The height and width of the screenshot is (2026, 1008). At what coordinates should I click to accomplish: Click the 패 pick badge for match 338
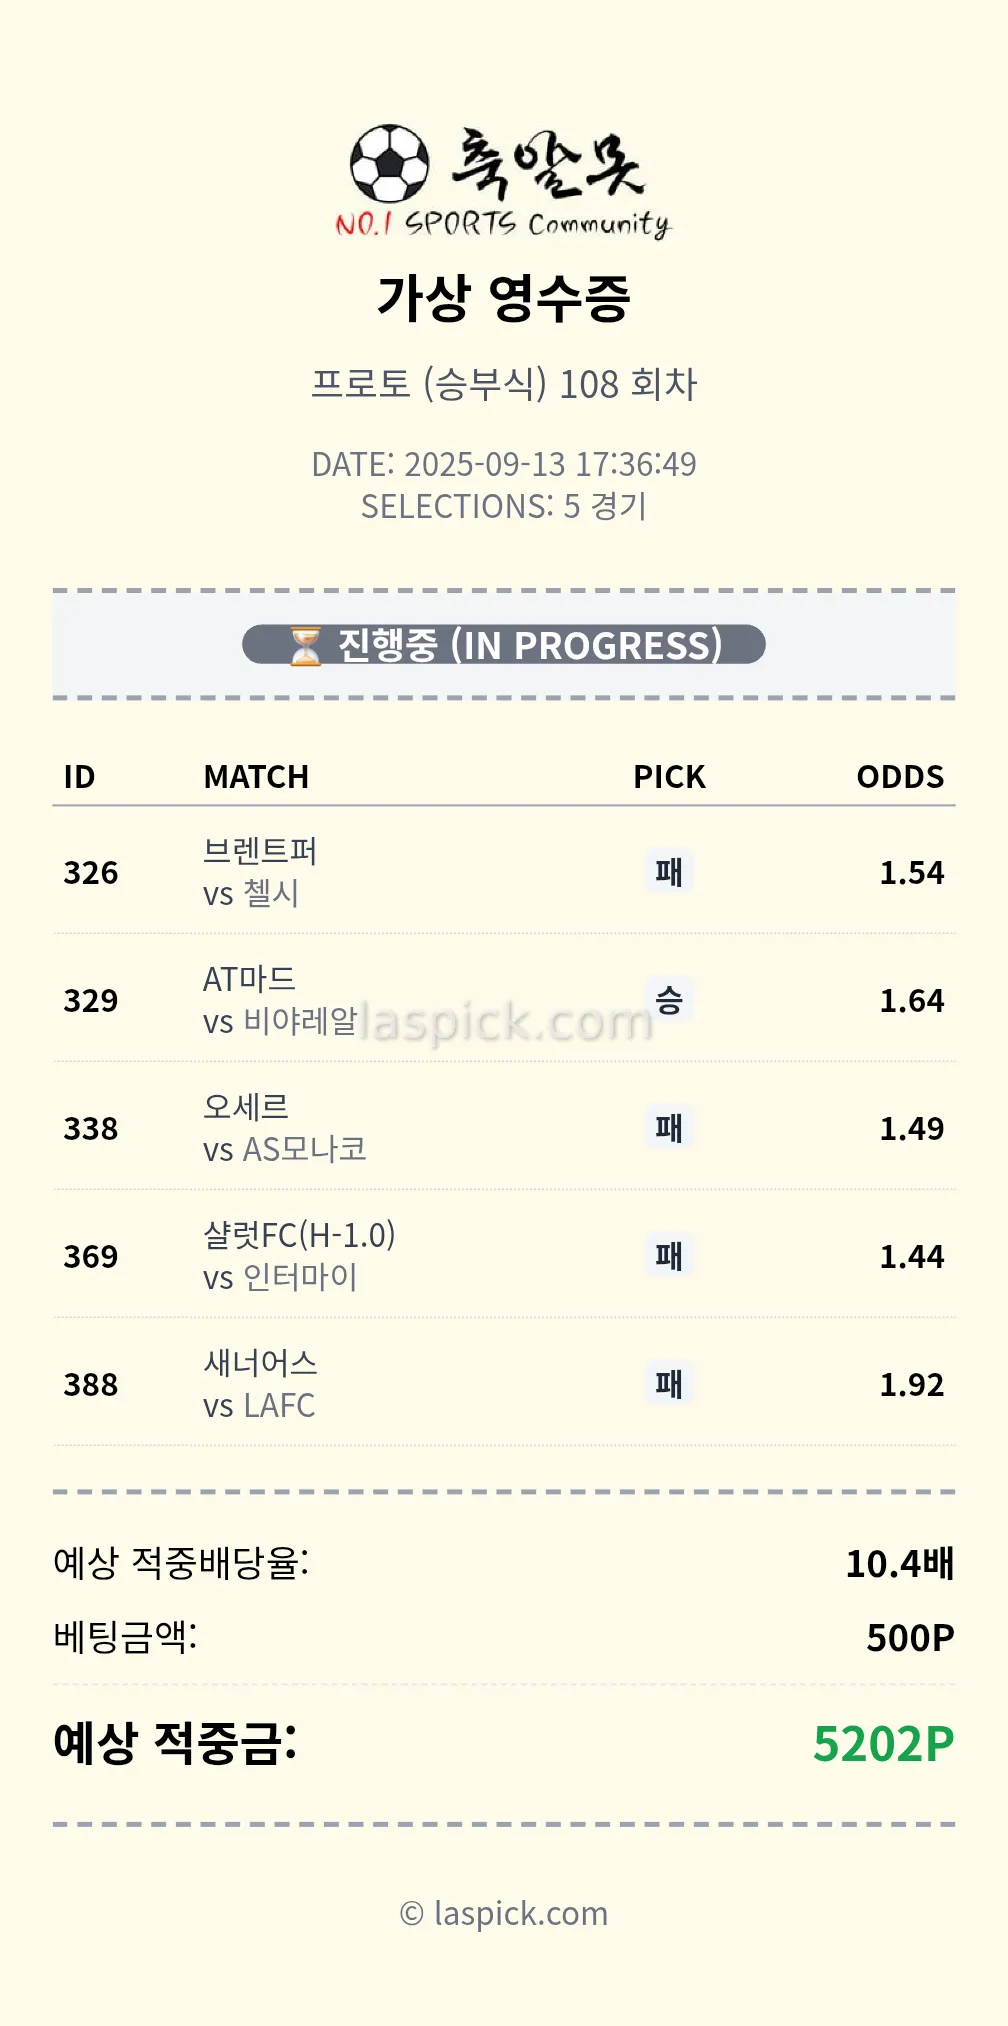click(669, 1128)
